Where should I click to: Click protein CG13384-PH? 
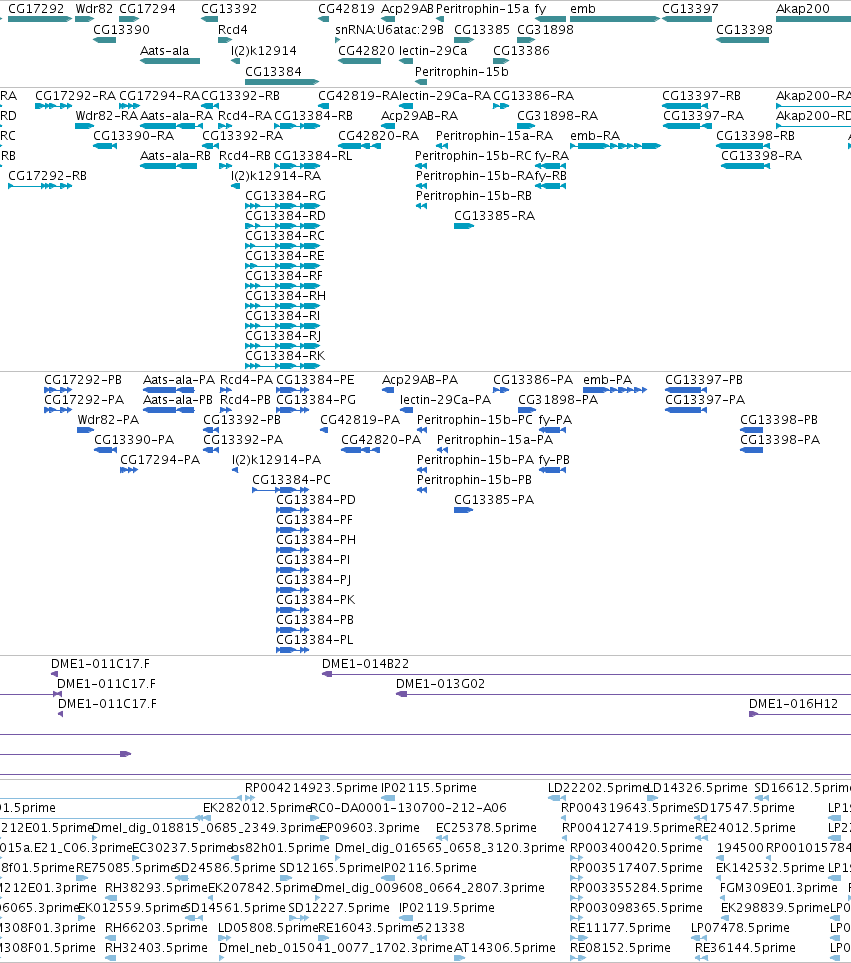[292, 550]
